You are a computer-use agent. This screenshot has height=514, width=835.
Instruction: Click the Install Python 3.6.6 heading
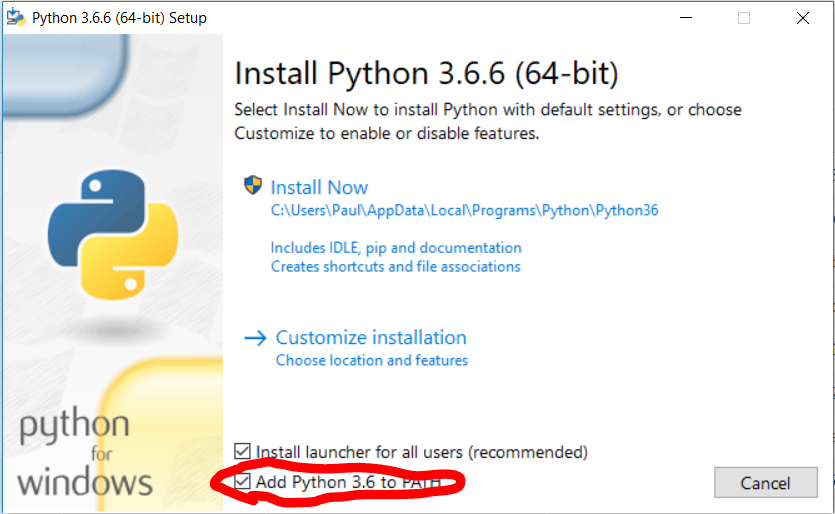coord(426,74)
